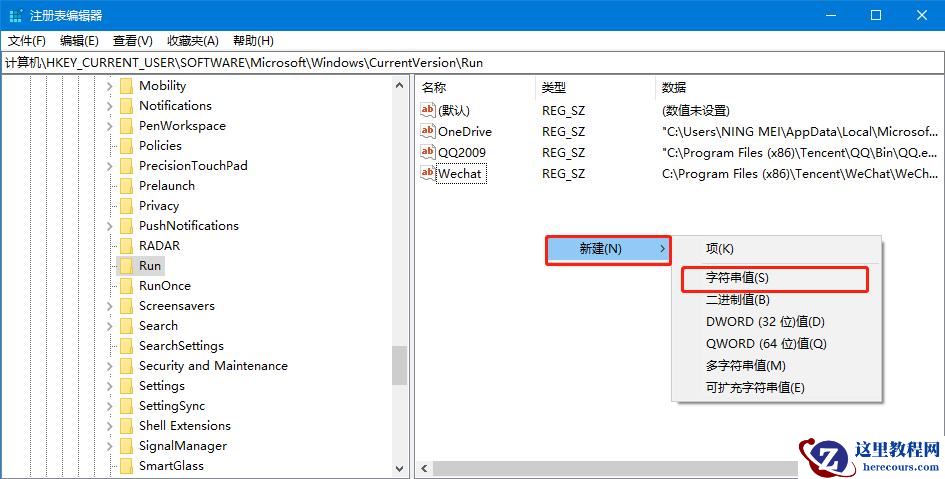Select the OneDrive value name
Image resolution: width=945 pixels, height=479 pixels.
[x=465, y=131]
